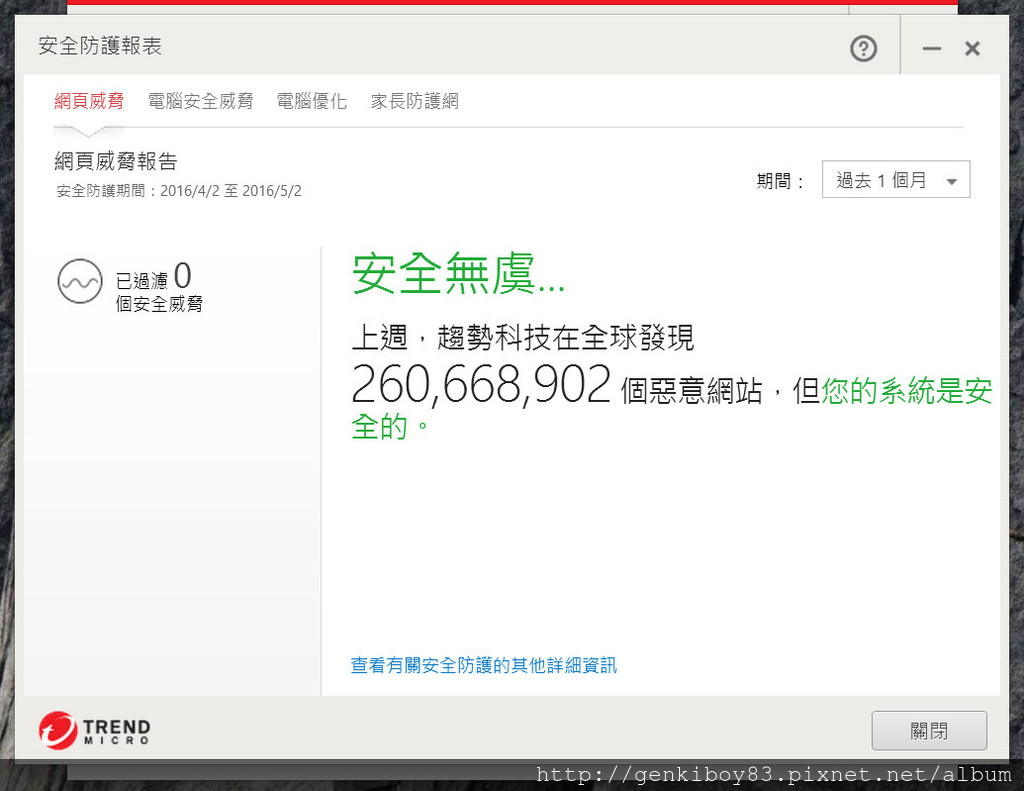Open the 電腦優化 tab
This screenshot has width=1024, height=791.
point(312,101)
